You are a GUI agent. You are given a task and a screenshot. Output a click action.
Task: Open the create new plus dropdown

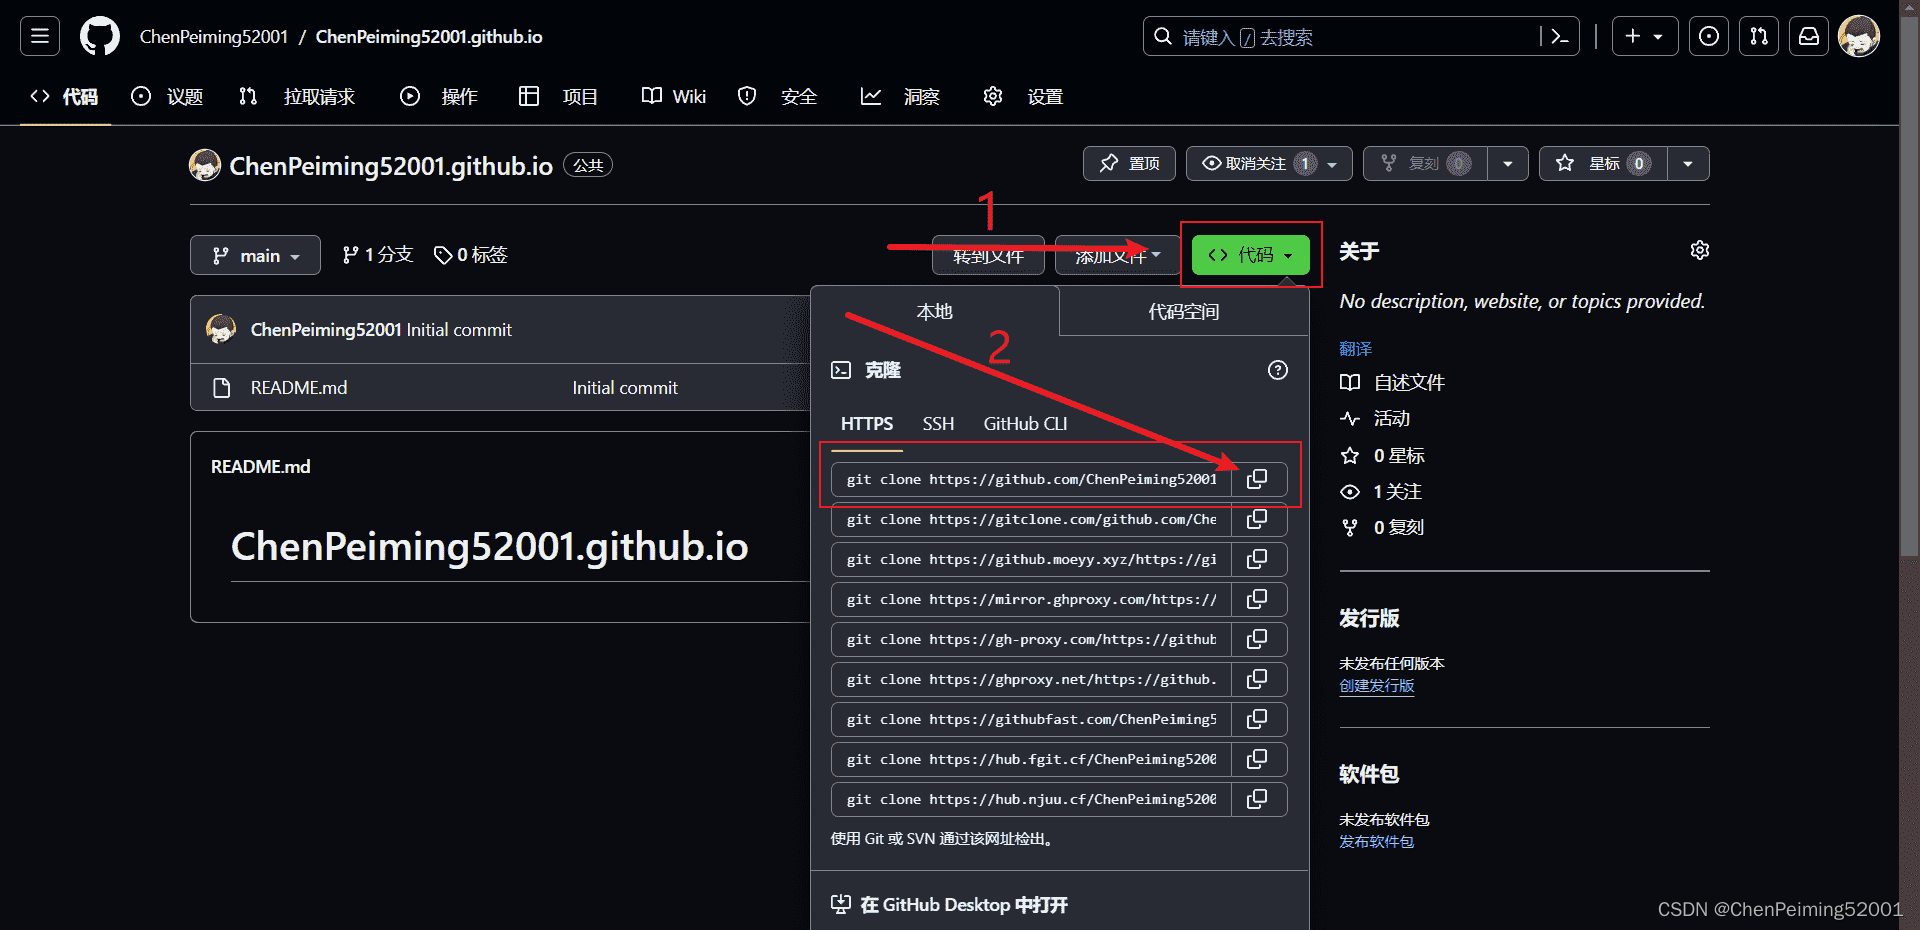click(1645, 36)
